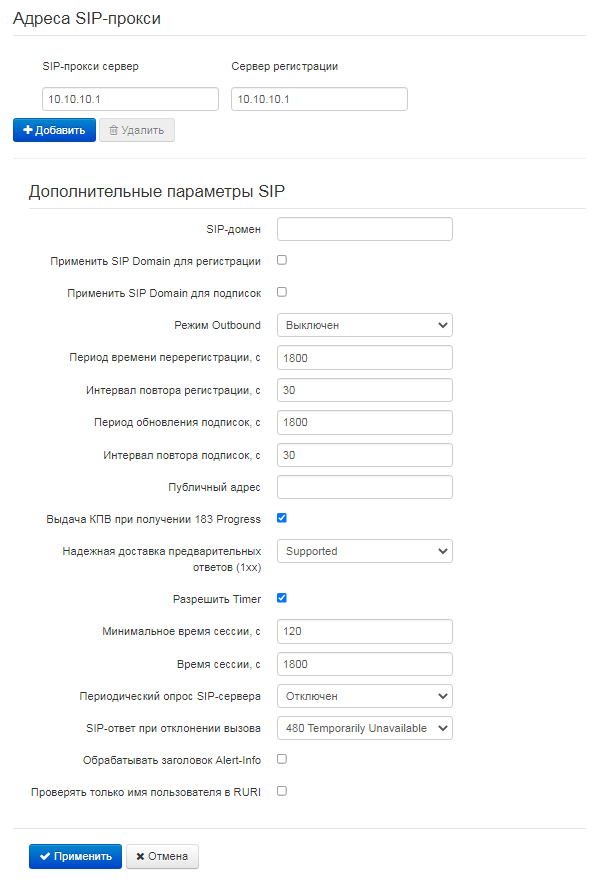
Task: Click the Добавить button to add proxy
Action: tap(54, 130)
